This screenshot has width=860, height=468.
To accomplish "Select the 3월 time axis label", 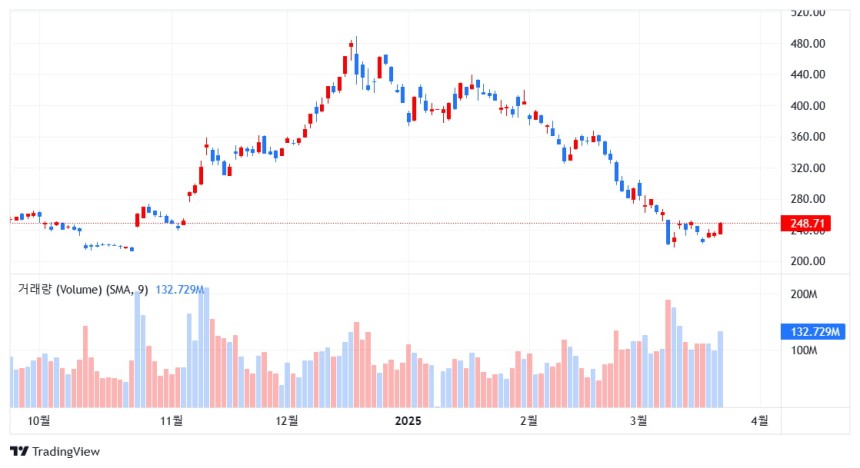I will pyautogui.click(x=638, y=421).
